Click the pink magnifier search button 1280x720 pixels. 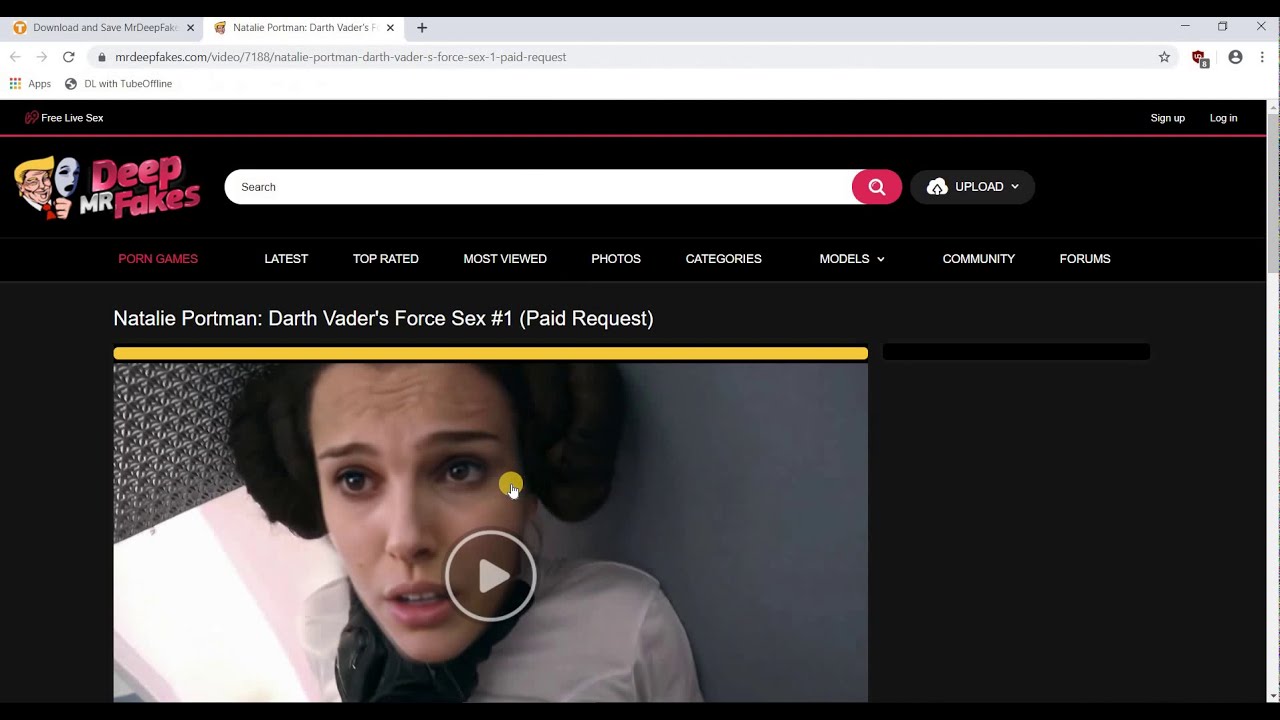pos(877,187)
